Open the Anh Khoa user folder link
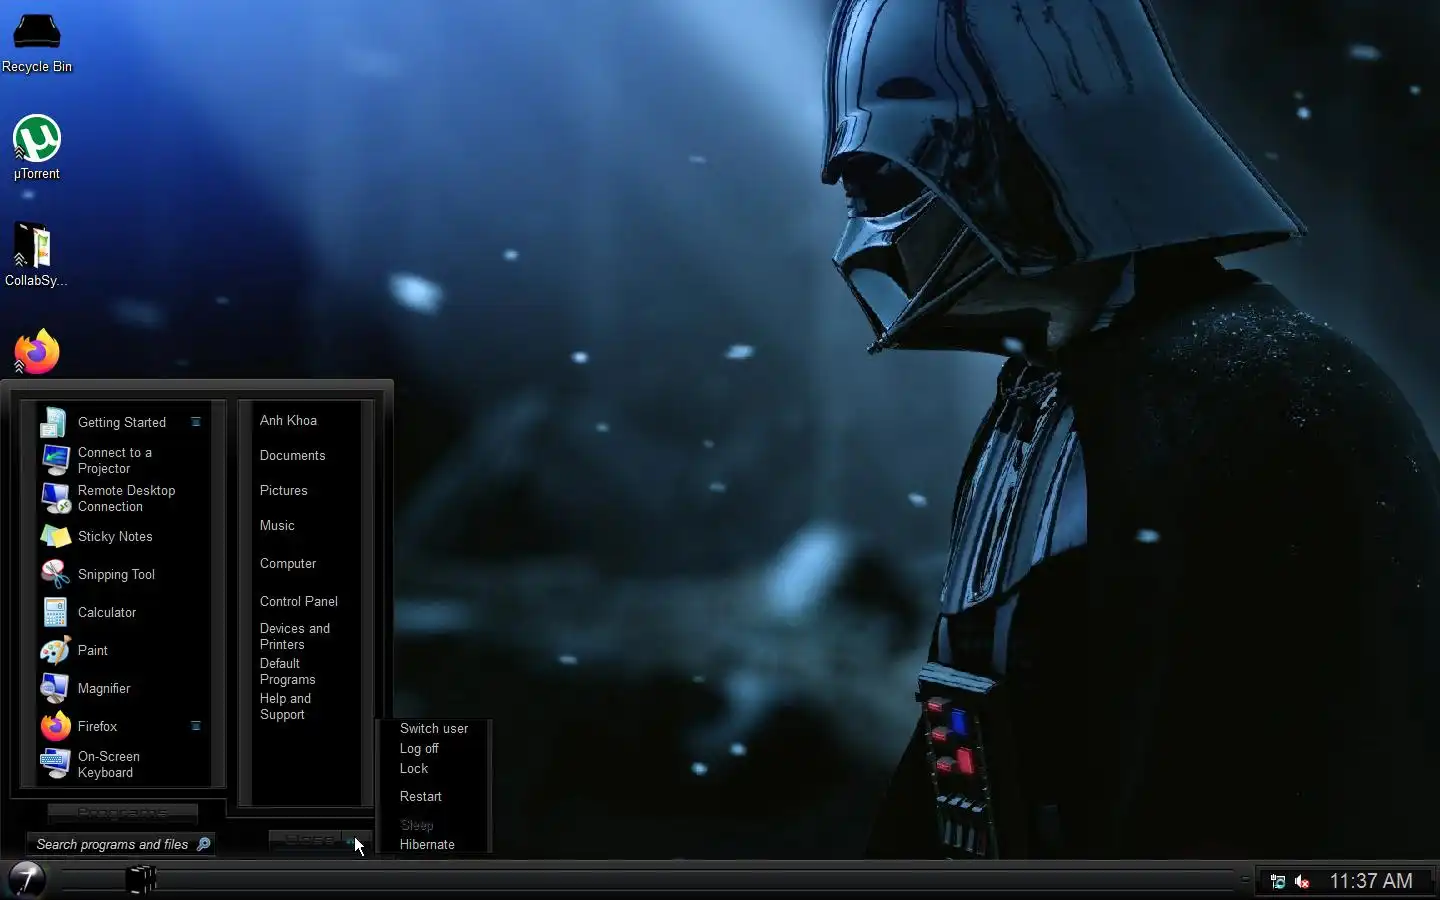Image resolution: width=1440 pixels, height=900 pixels. (288, 420)
